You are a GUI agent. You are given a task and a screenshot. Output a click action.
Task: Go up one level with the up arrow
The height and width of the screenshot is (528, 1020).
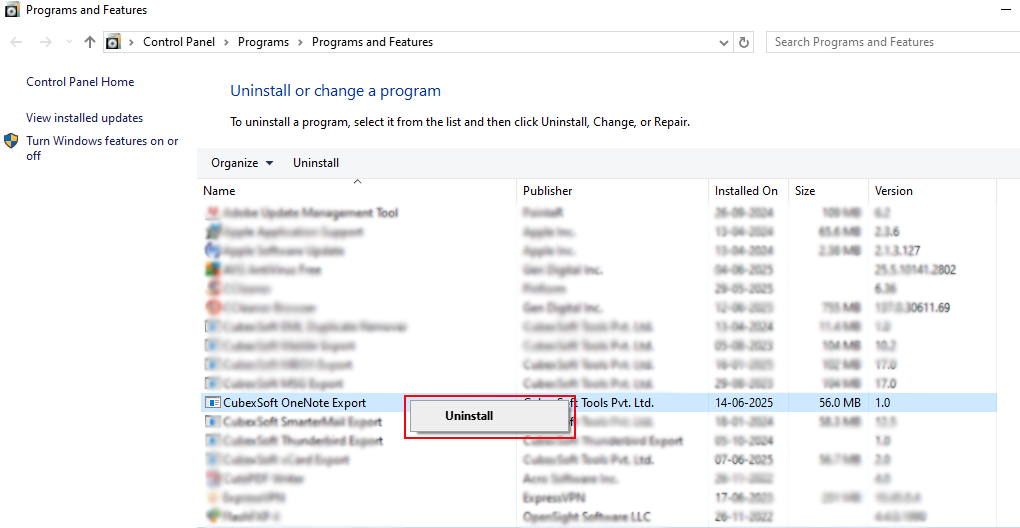coord(90,42)
